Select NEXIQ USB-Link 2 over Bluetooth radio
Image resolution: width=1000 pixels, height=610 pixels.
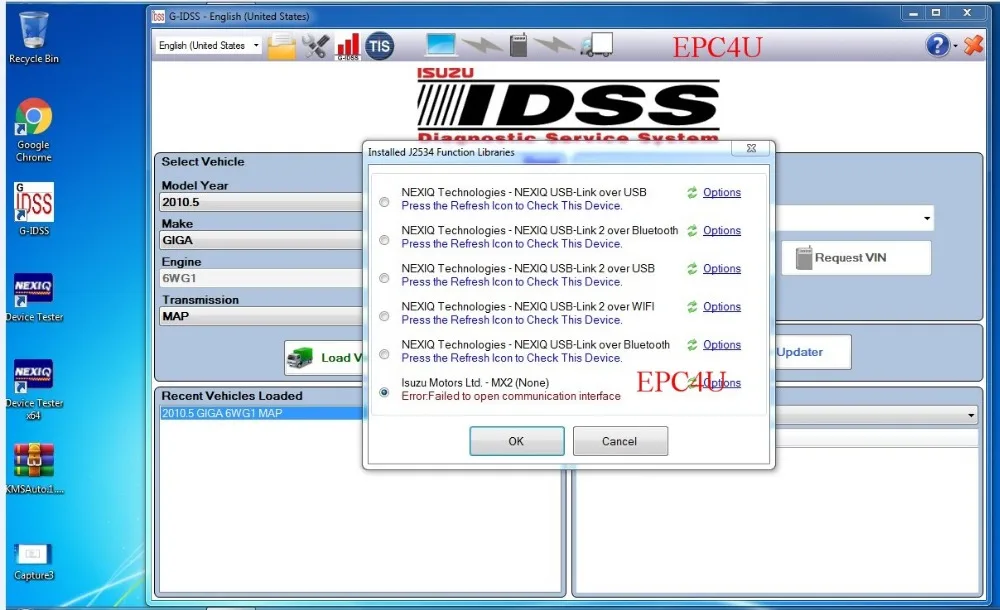(384, 240)
